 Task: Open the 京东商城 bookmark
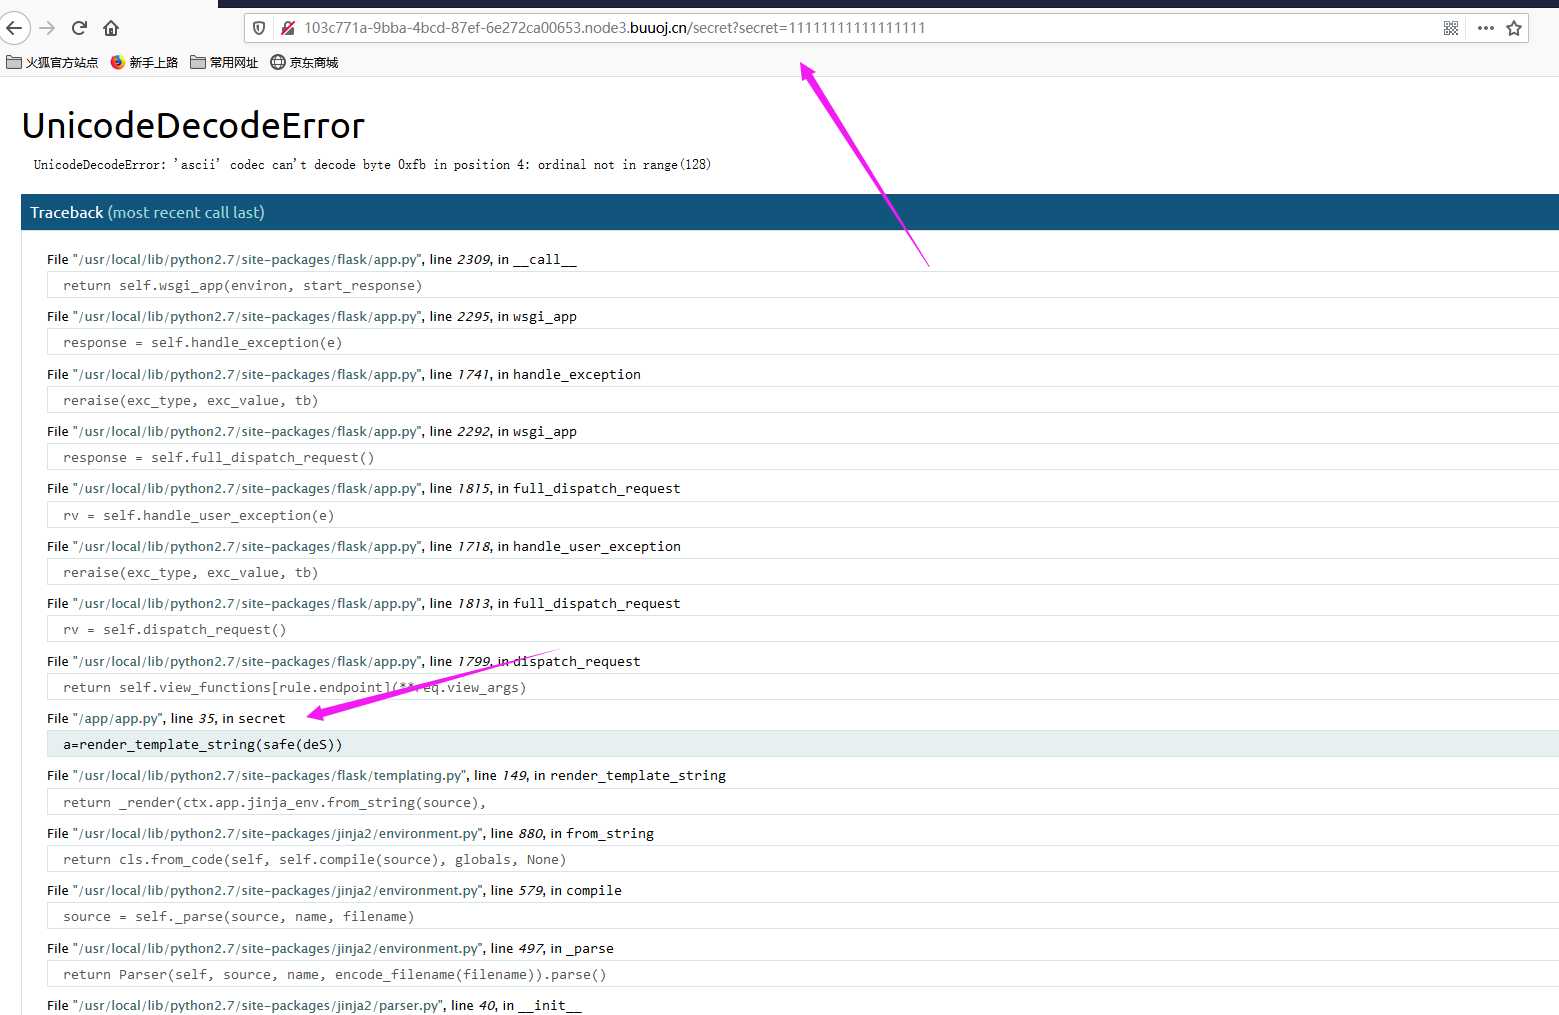305,62
